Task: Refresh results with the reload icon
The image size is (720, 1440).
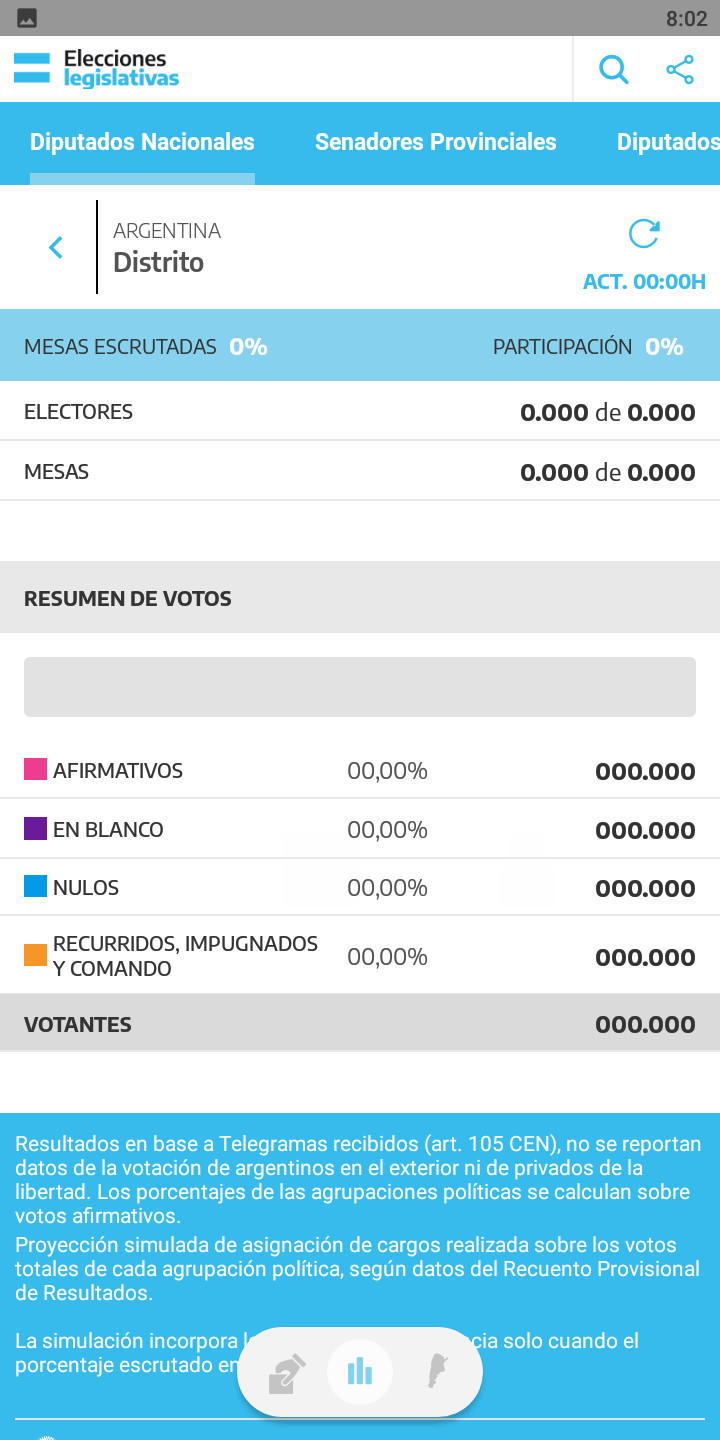Action: click(x=644, y=234)
